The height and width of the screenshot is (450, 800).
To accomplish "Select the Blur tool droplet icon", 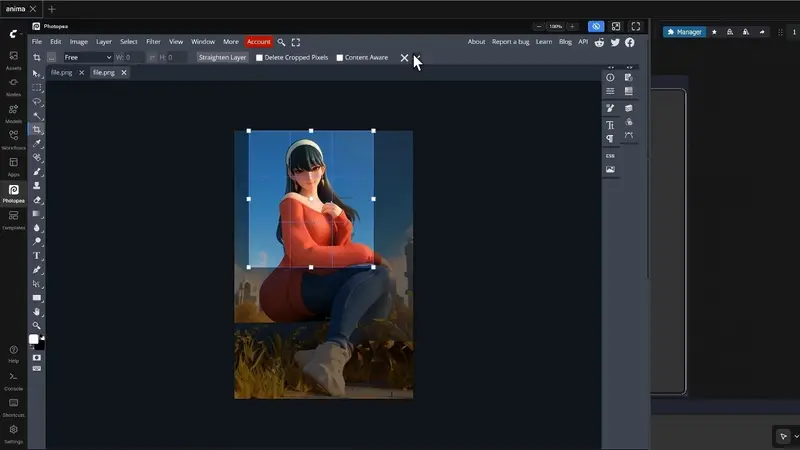I will pyautogui.click(x=37, y=228).
